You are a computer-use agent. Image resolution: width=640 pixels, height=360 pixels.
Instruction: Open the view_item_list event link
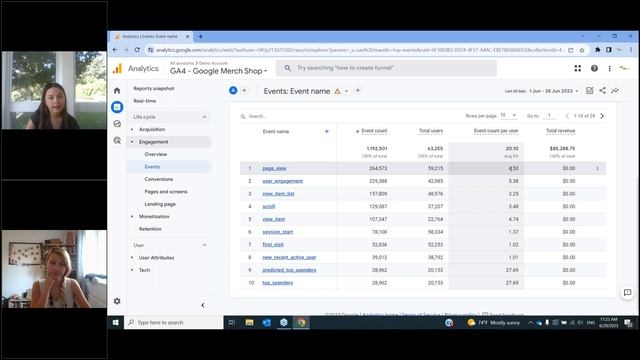click(278, 194)
